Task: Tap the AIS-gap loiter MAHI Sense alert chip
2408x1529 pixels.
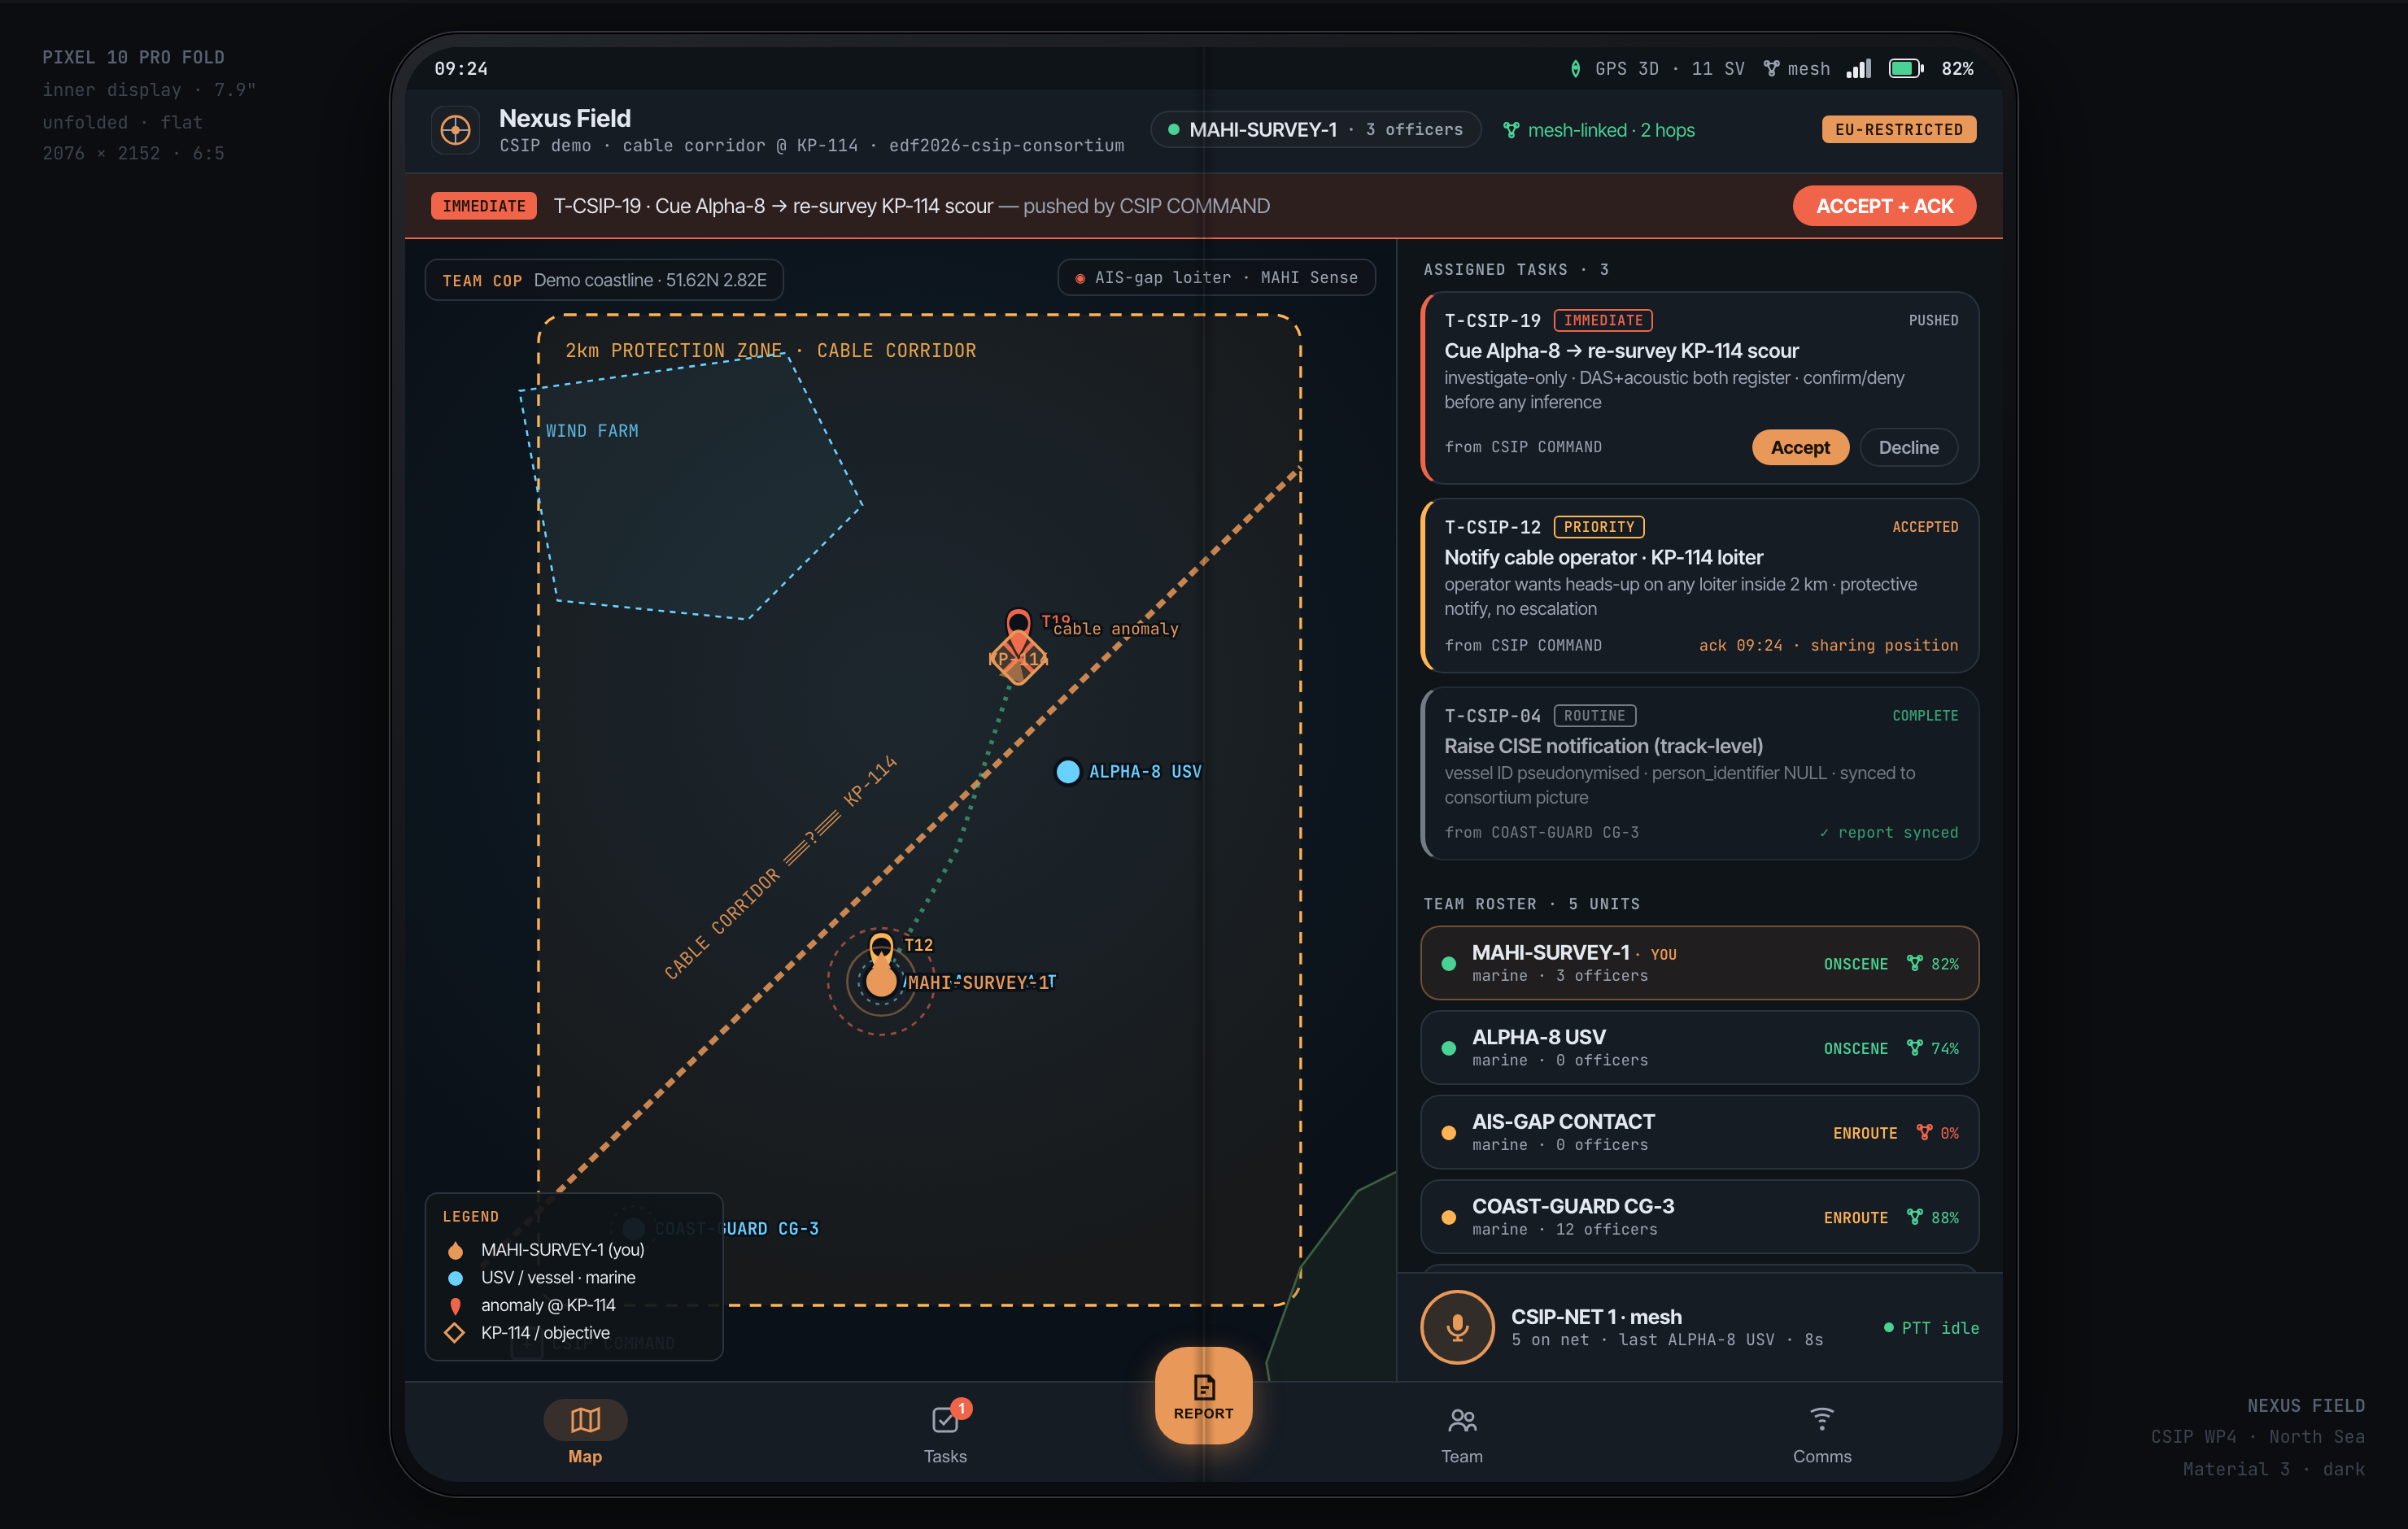Action: pyautogui.click(x=1216, y=277)
